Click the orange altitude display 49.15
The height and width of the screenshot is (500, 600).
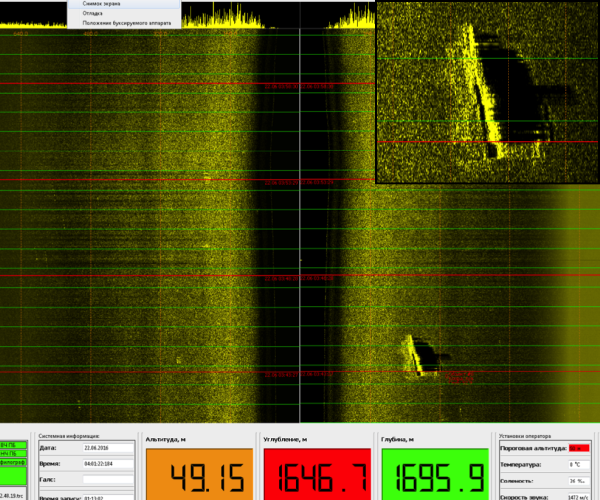point(199,474)
